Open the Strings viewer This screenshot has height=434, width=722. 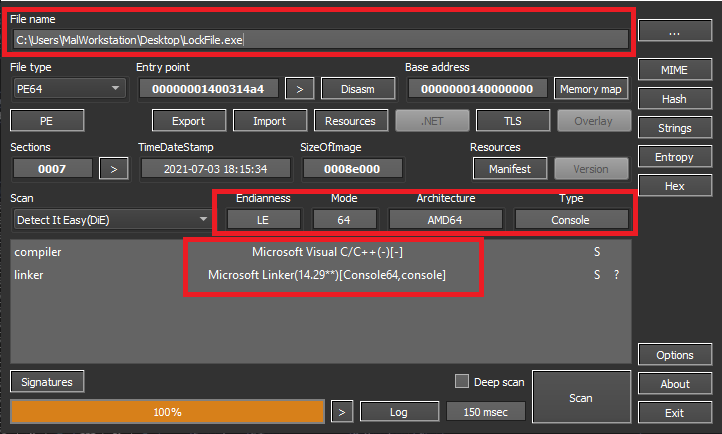coord(675,128)
